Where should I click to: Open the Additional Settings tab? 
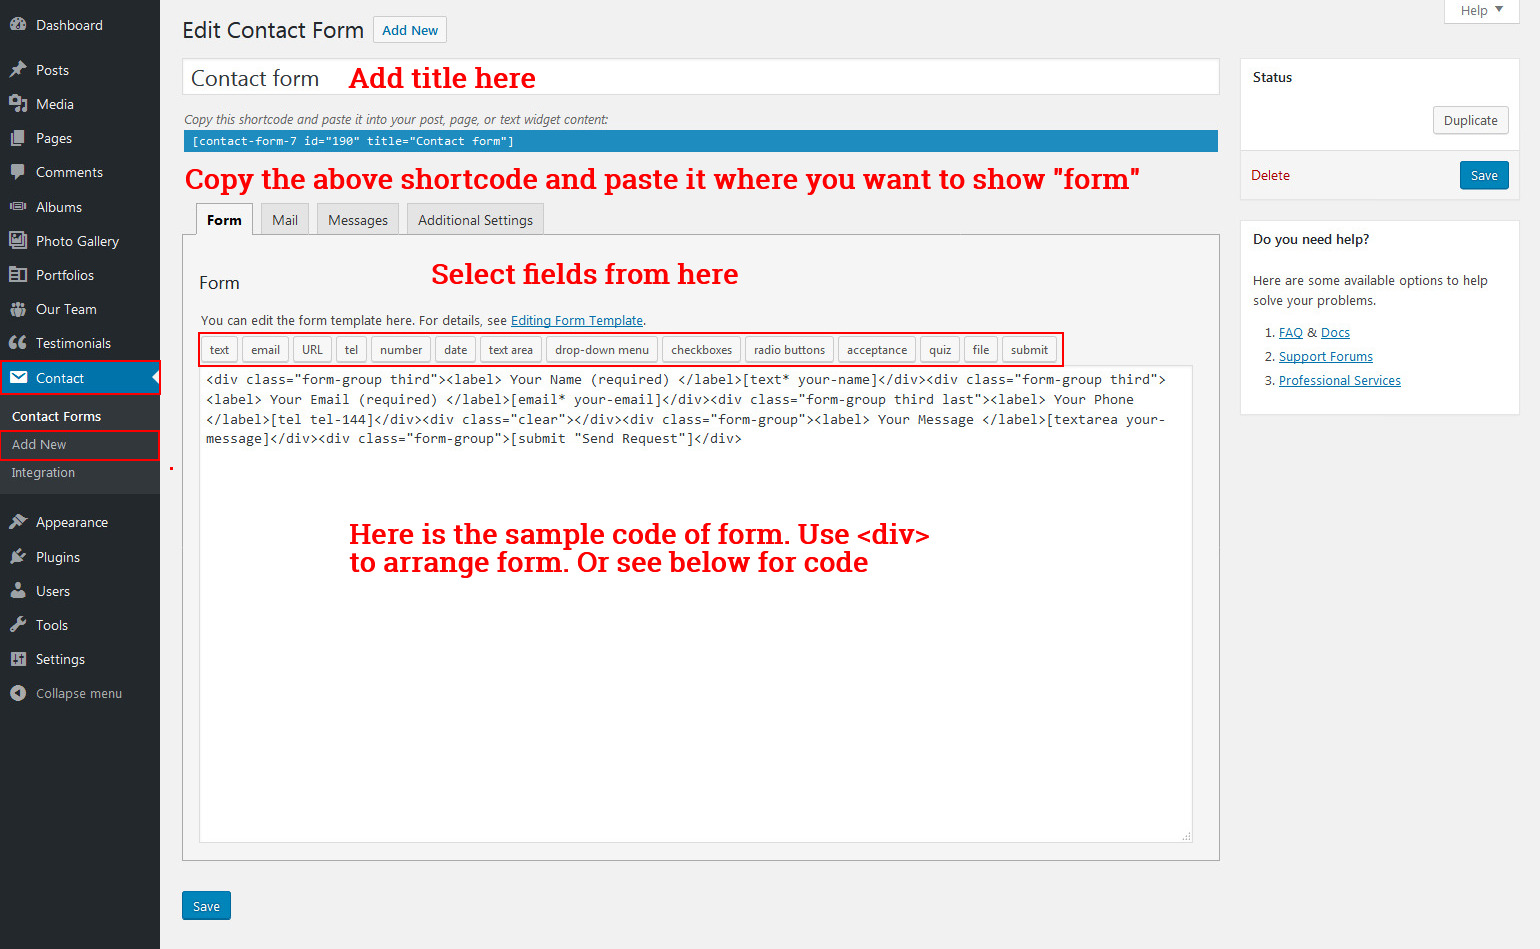point(475,220)
